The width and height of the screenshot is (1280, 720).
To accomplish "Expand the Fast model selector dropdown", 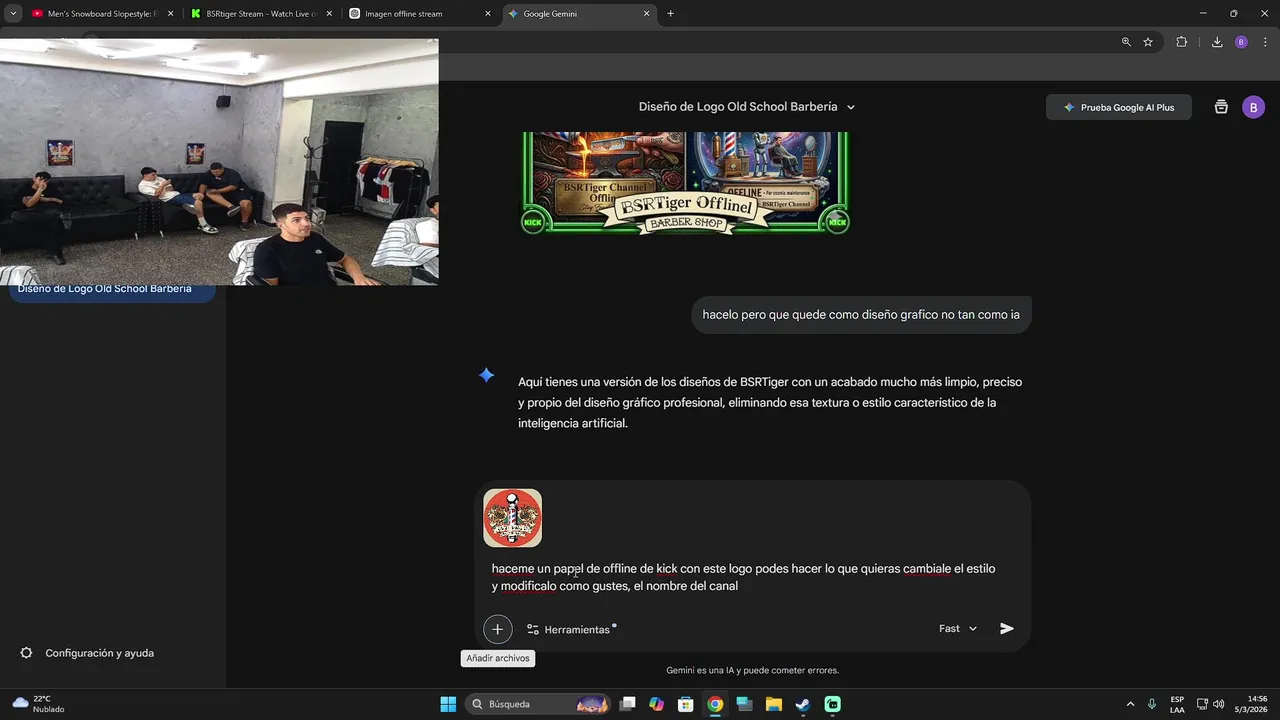I will [x=958, y=629].
